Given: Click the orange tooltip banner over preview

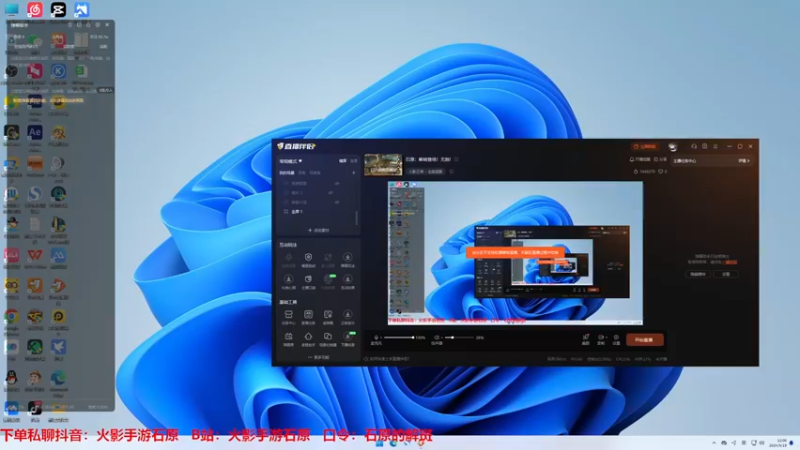Looking at the screenshot, I should tap(515, 253).
